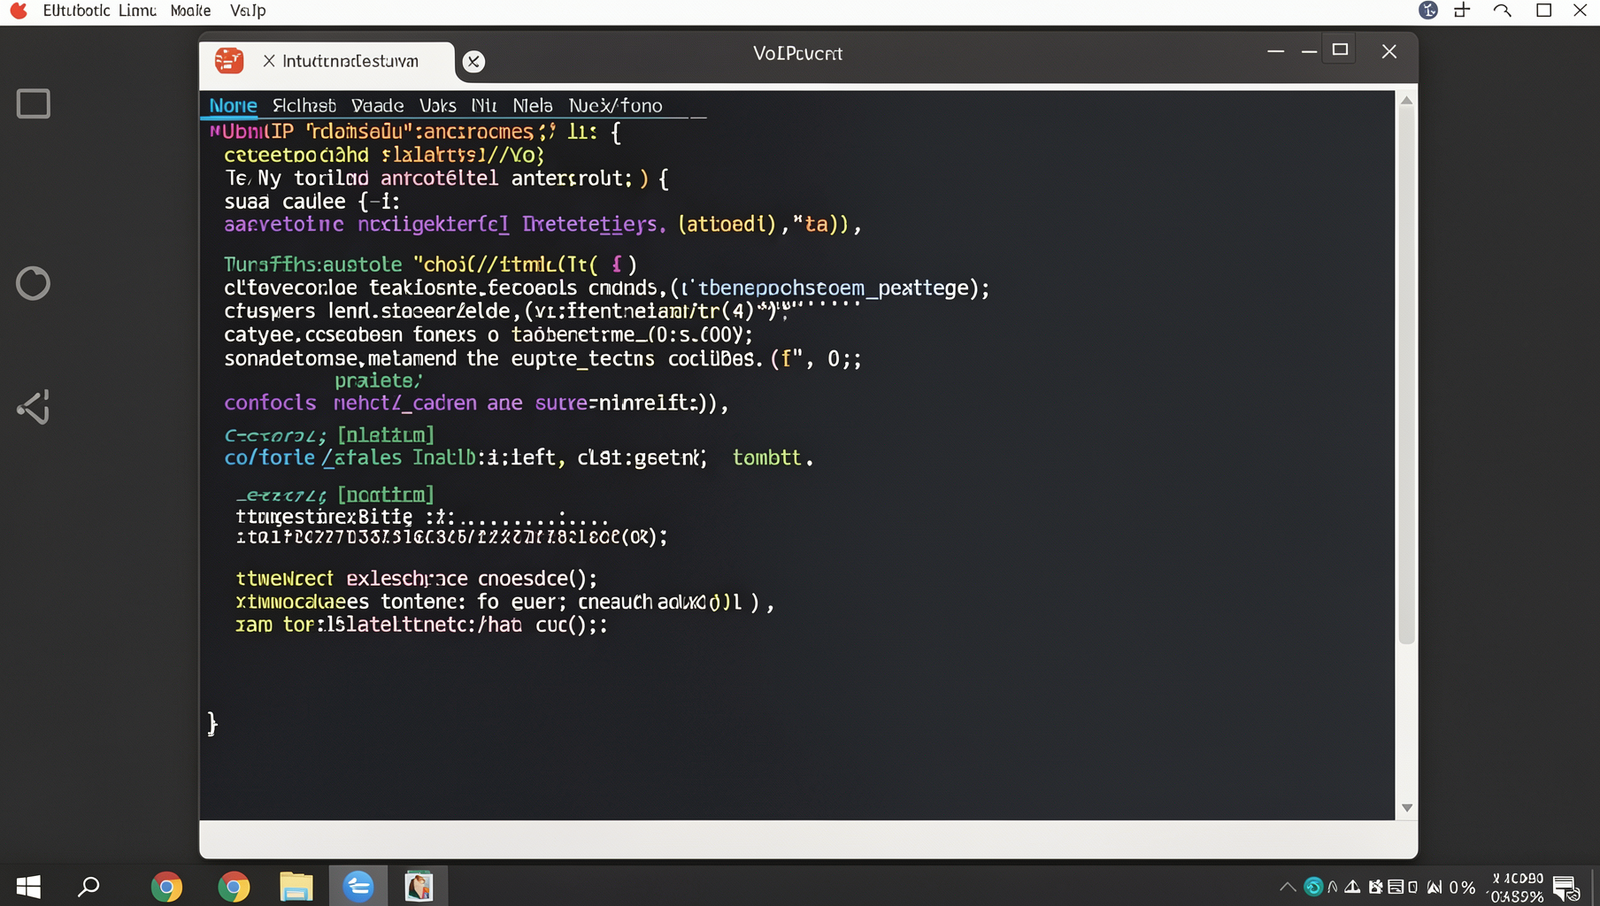
Task: Expand the hidden tray icons chevron
Action: click(x=1287, y=887)
